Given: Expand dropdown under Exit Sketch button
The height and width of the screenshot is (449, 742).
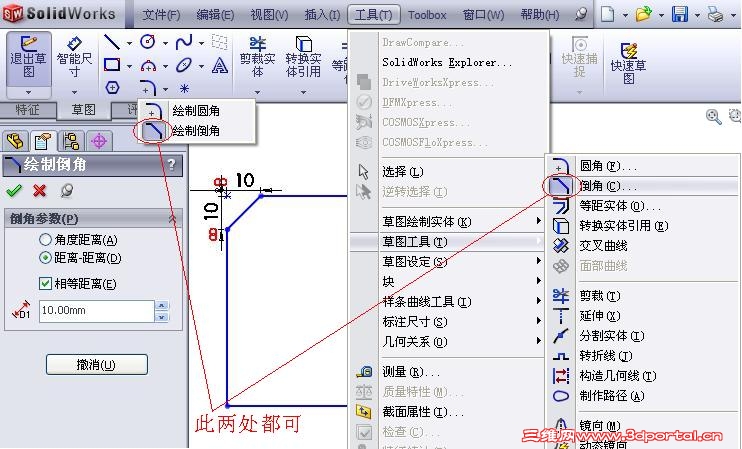Looking at the screenshot, I should pos(29,92).
